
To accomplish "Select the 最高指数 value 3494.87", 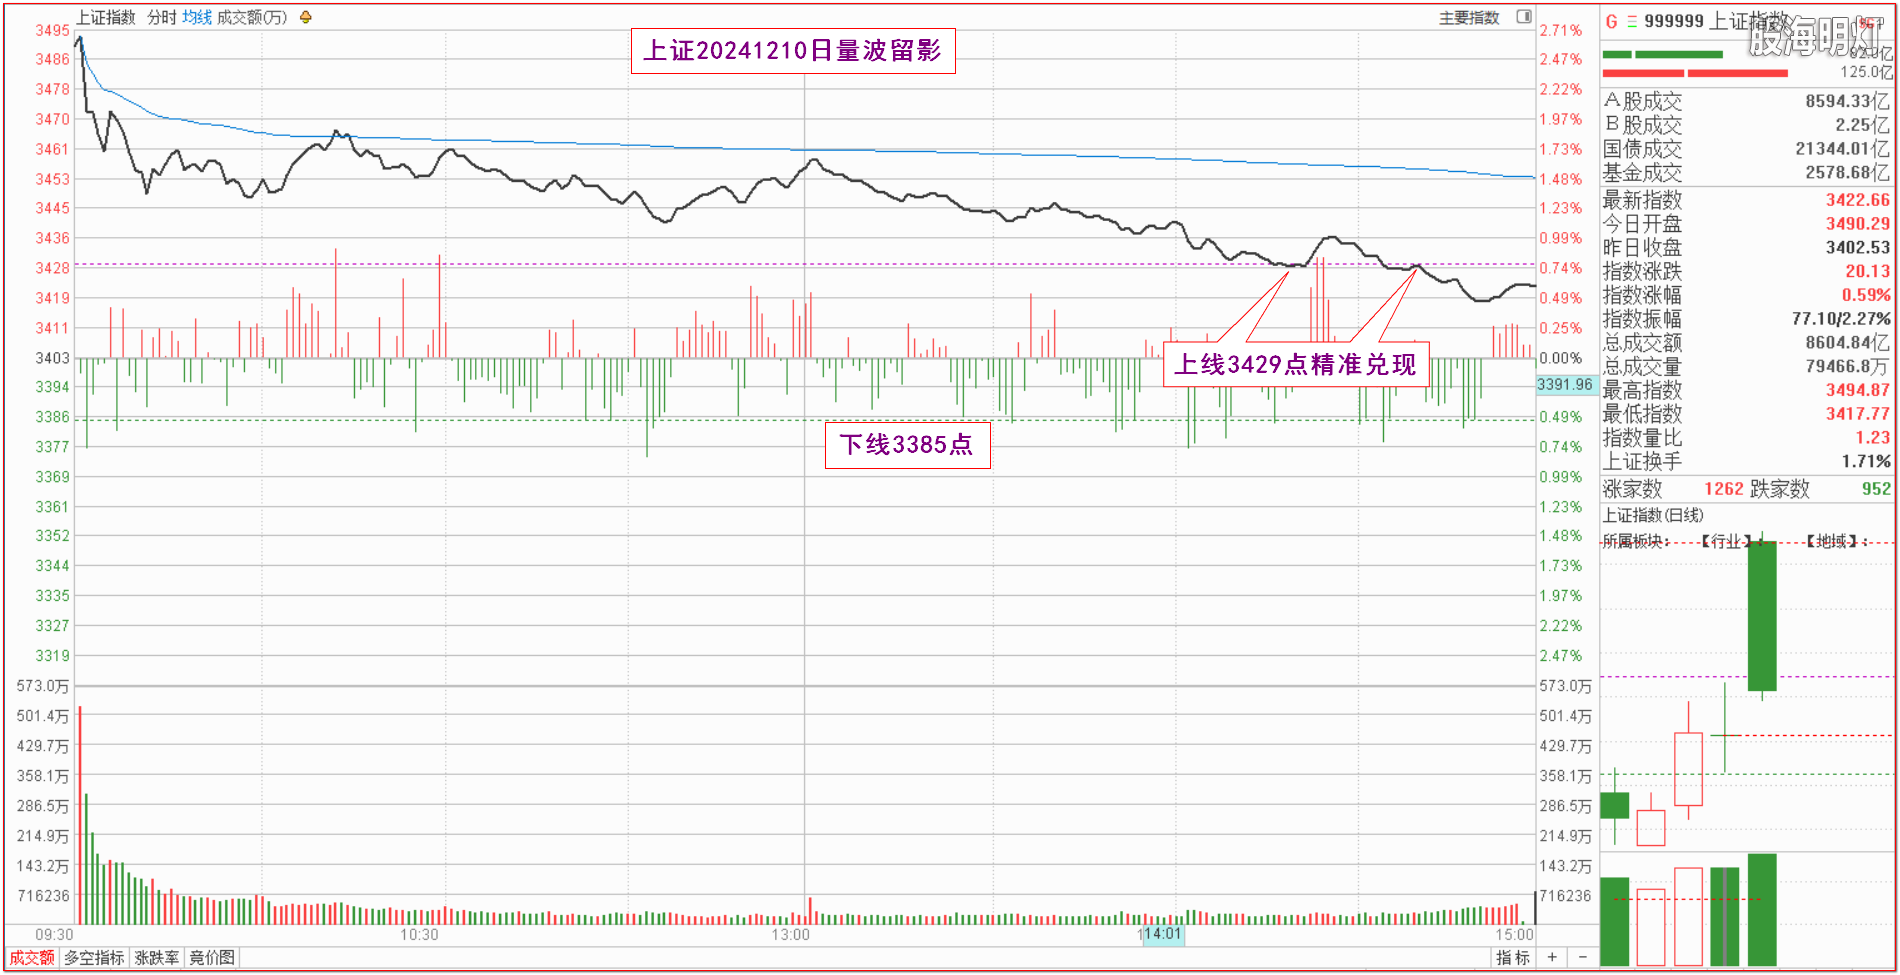I will coord(1858,390).
